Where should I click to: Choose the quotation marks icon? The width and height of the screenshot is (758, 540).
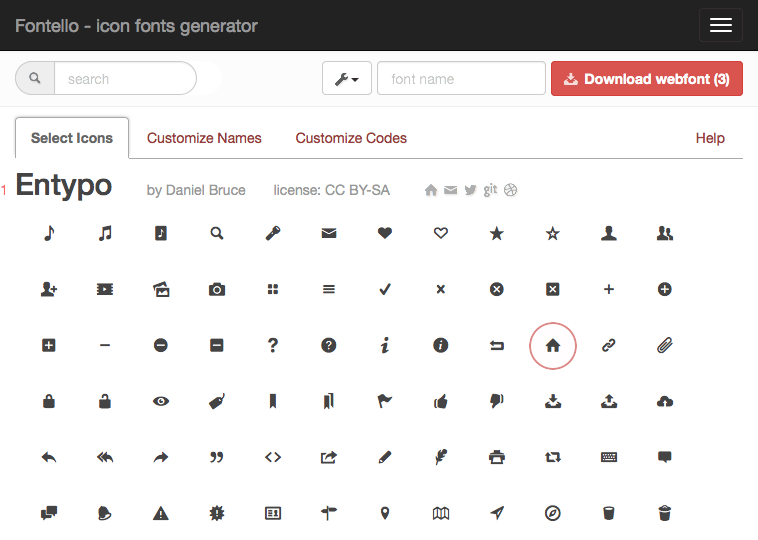pos(217,457)
